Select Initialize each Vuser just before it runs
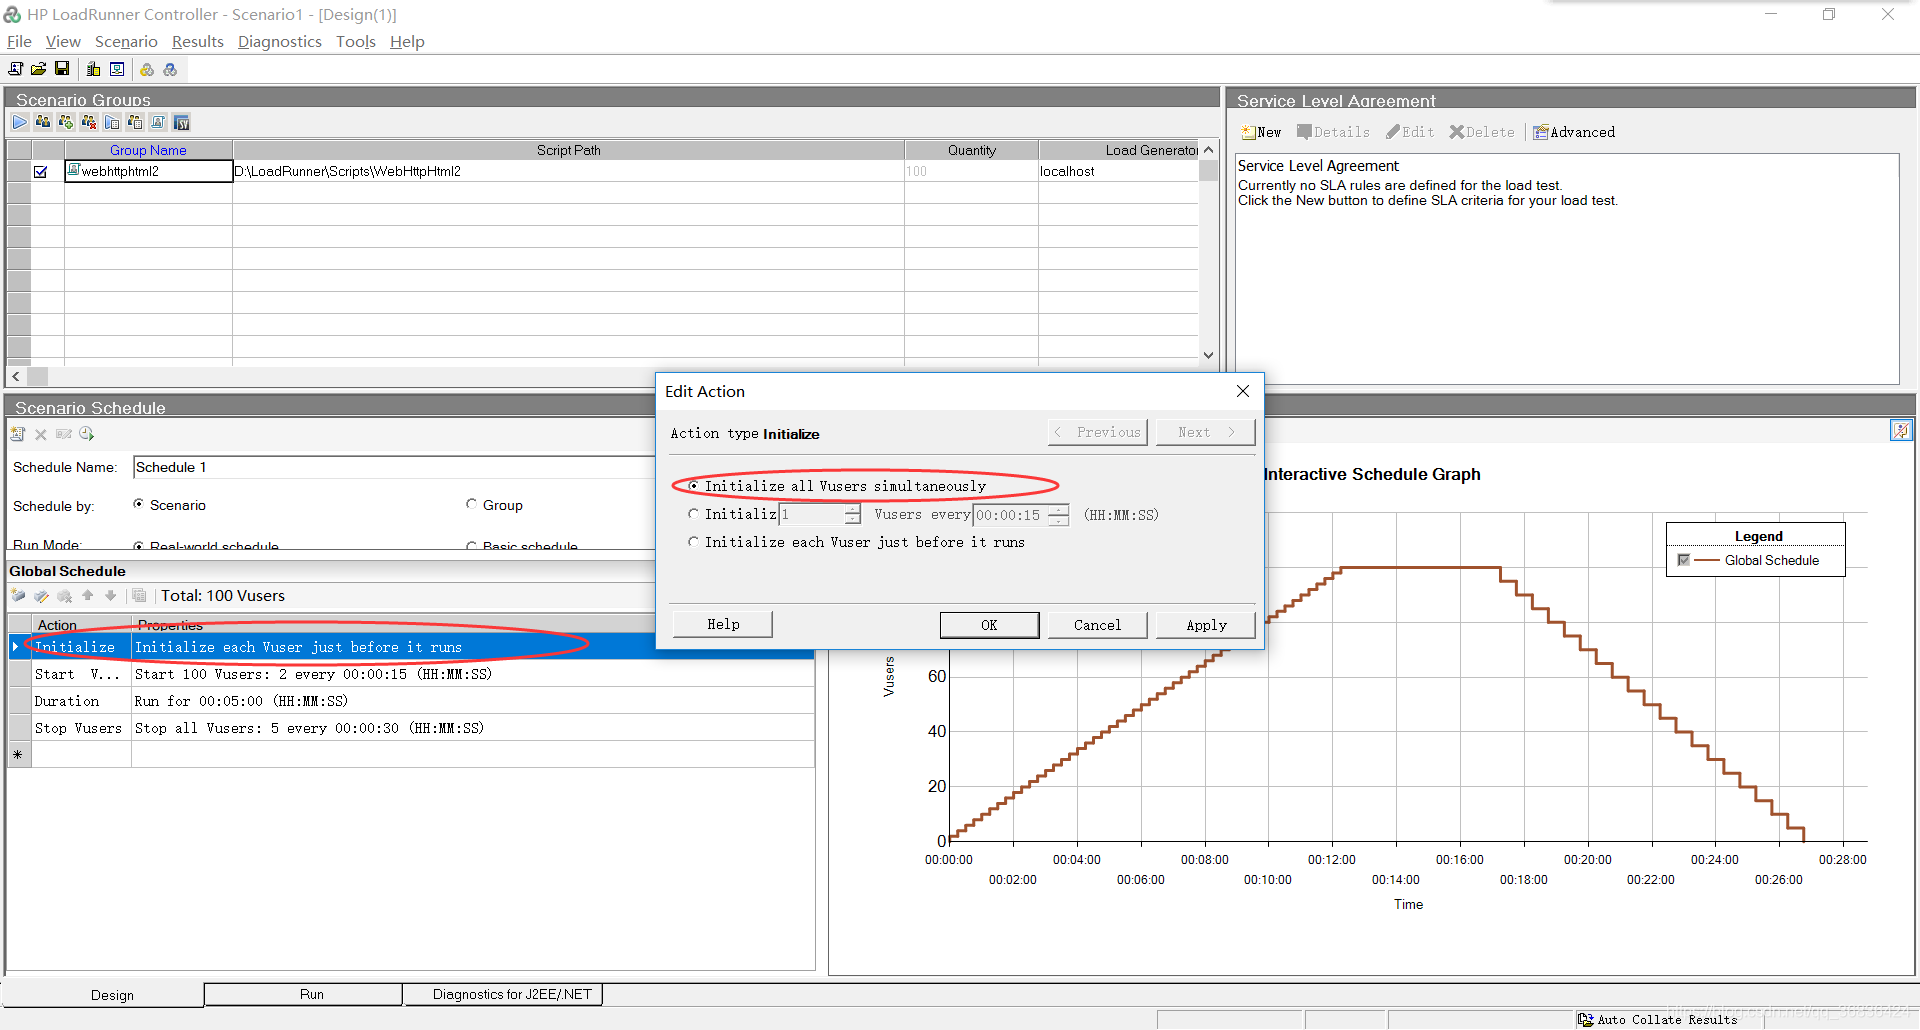The width and height of the screenshot is (1920, 1030). click(693, 542)
